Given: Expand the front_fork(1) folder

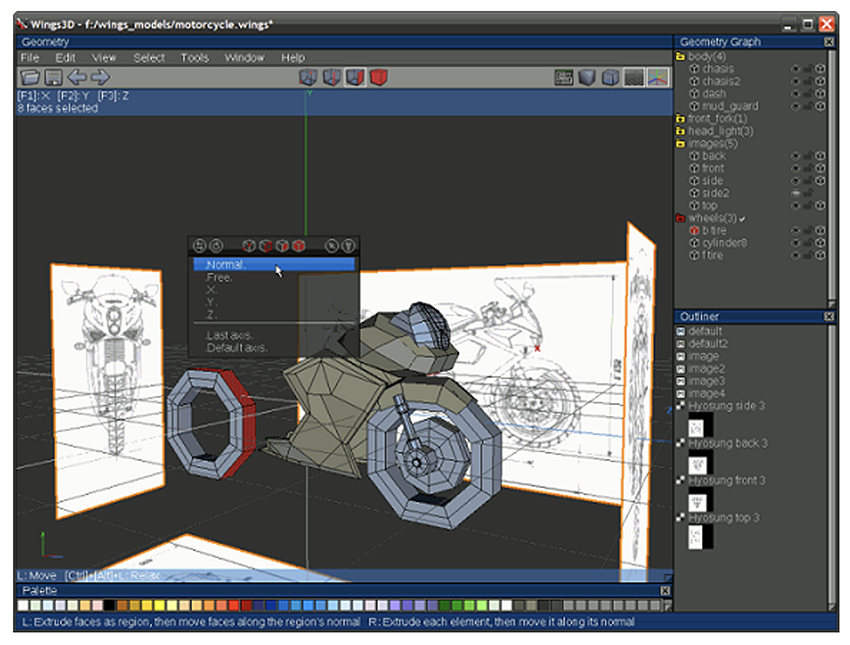Looking at the screenshot, I should click(x=681, y=119).
